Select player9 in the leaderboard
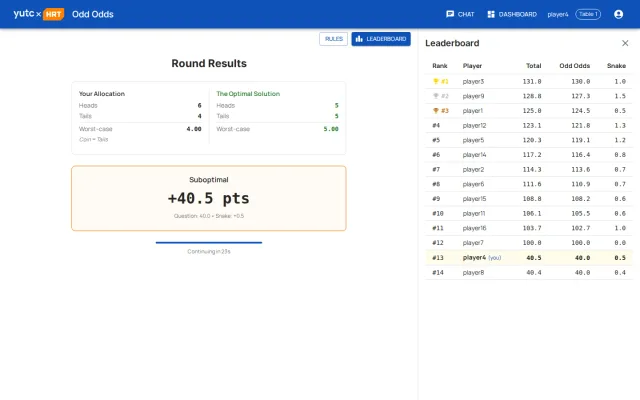Screen dimensions: 640x400 point(473,96)
